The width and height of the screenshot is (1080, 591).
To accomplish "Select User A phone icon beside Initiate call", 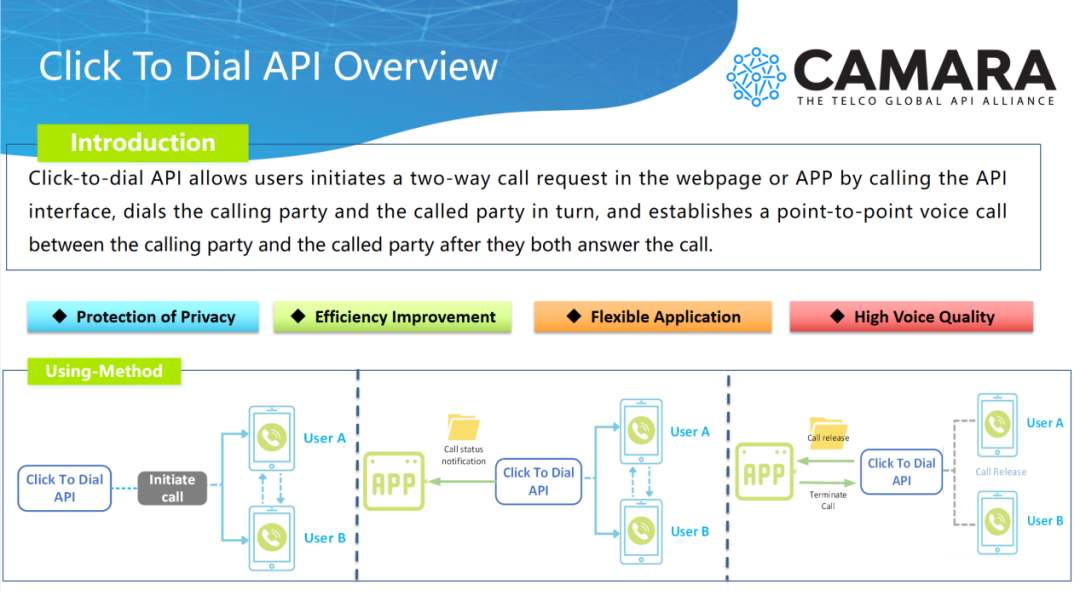I will click(x=271, y=438).
